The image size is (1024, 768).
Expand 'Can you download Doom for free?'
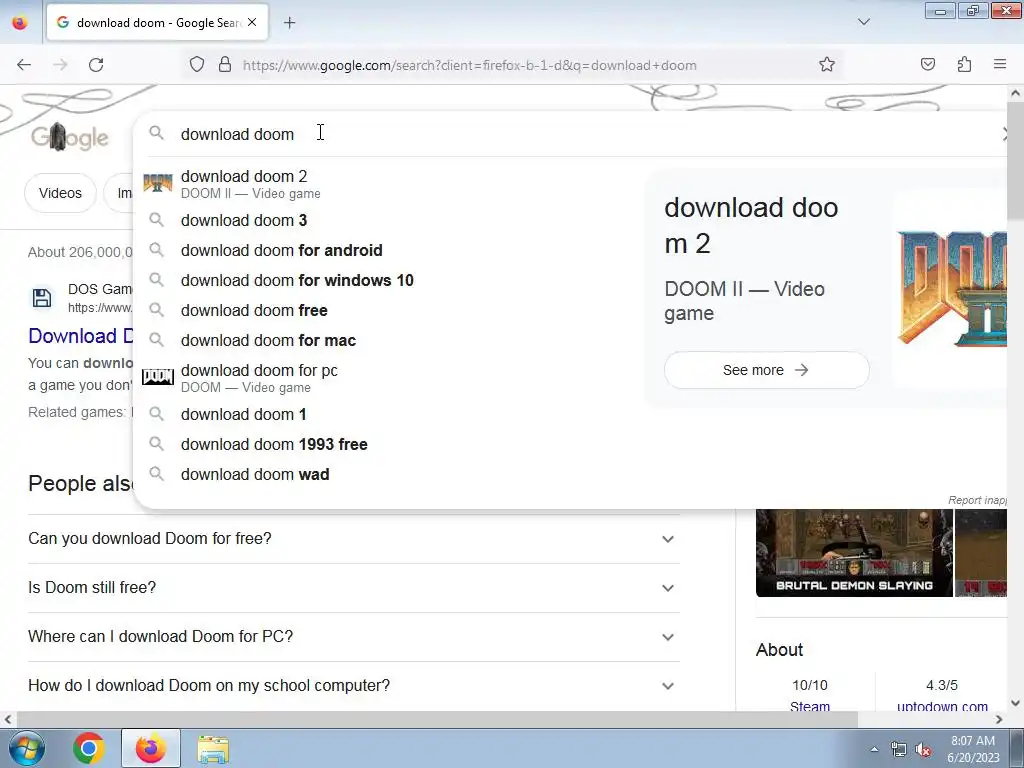(x=354, y=539)
